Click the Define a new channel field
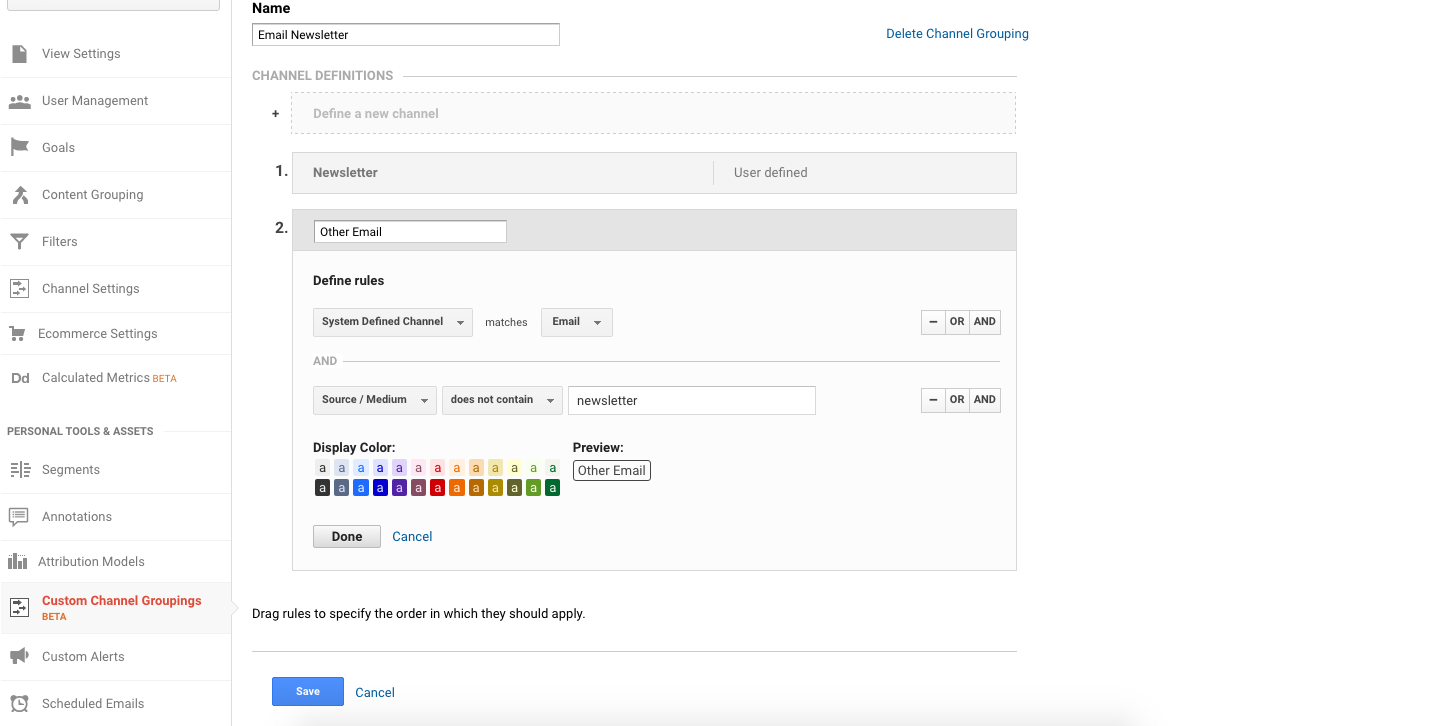The height and width of the screenshot is (726, 1456). click(x=652, y=113)
